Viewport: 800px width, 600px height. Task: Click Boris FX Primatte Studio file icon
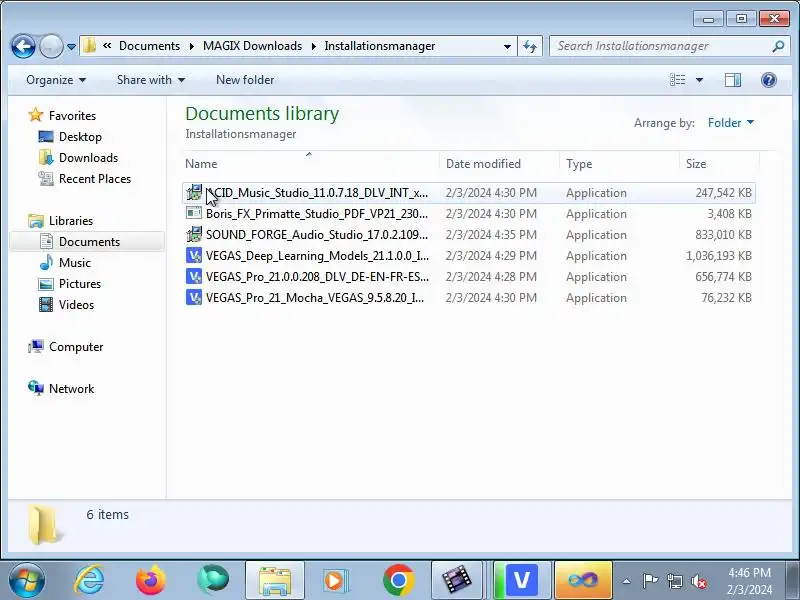[194, 213]
